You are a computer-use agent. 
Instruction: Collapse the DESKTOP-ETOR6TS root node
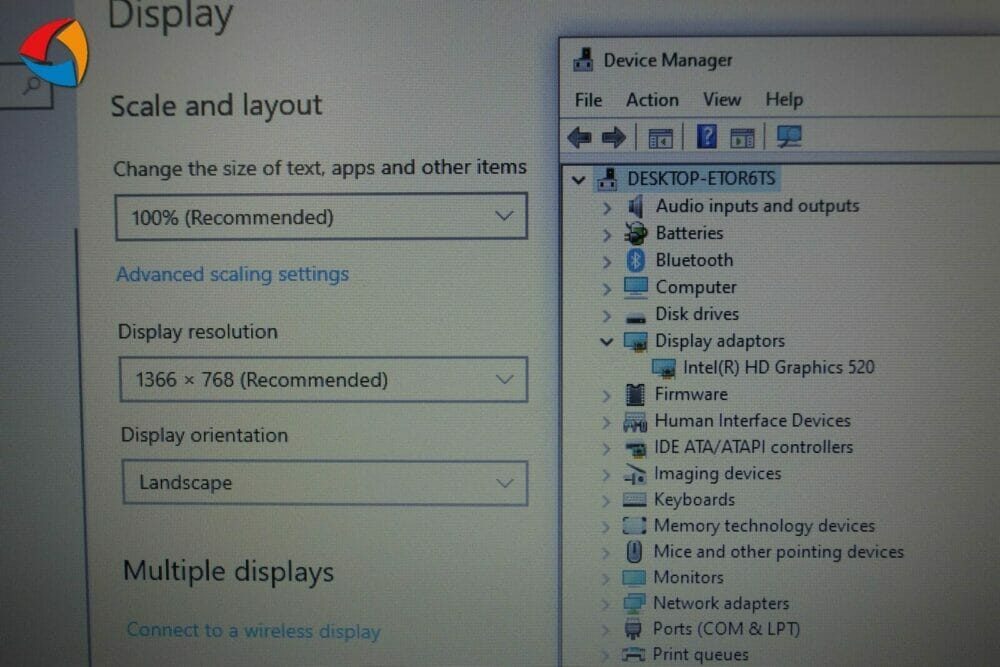tap(578, 180)
